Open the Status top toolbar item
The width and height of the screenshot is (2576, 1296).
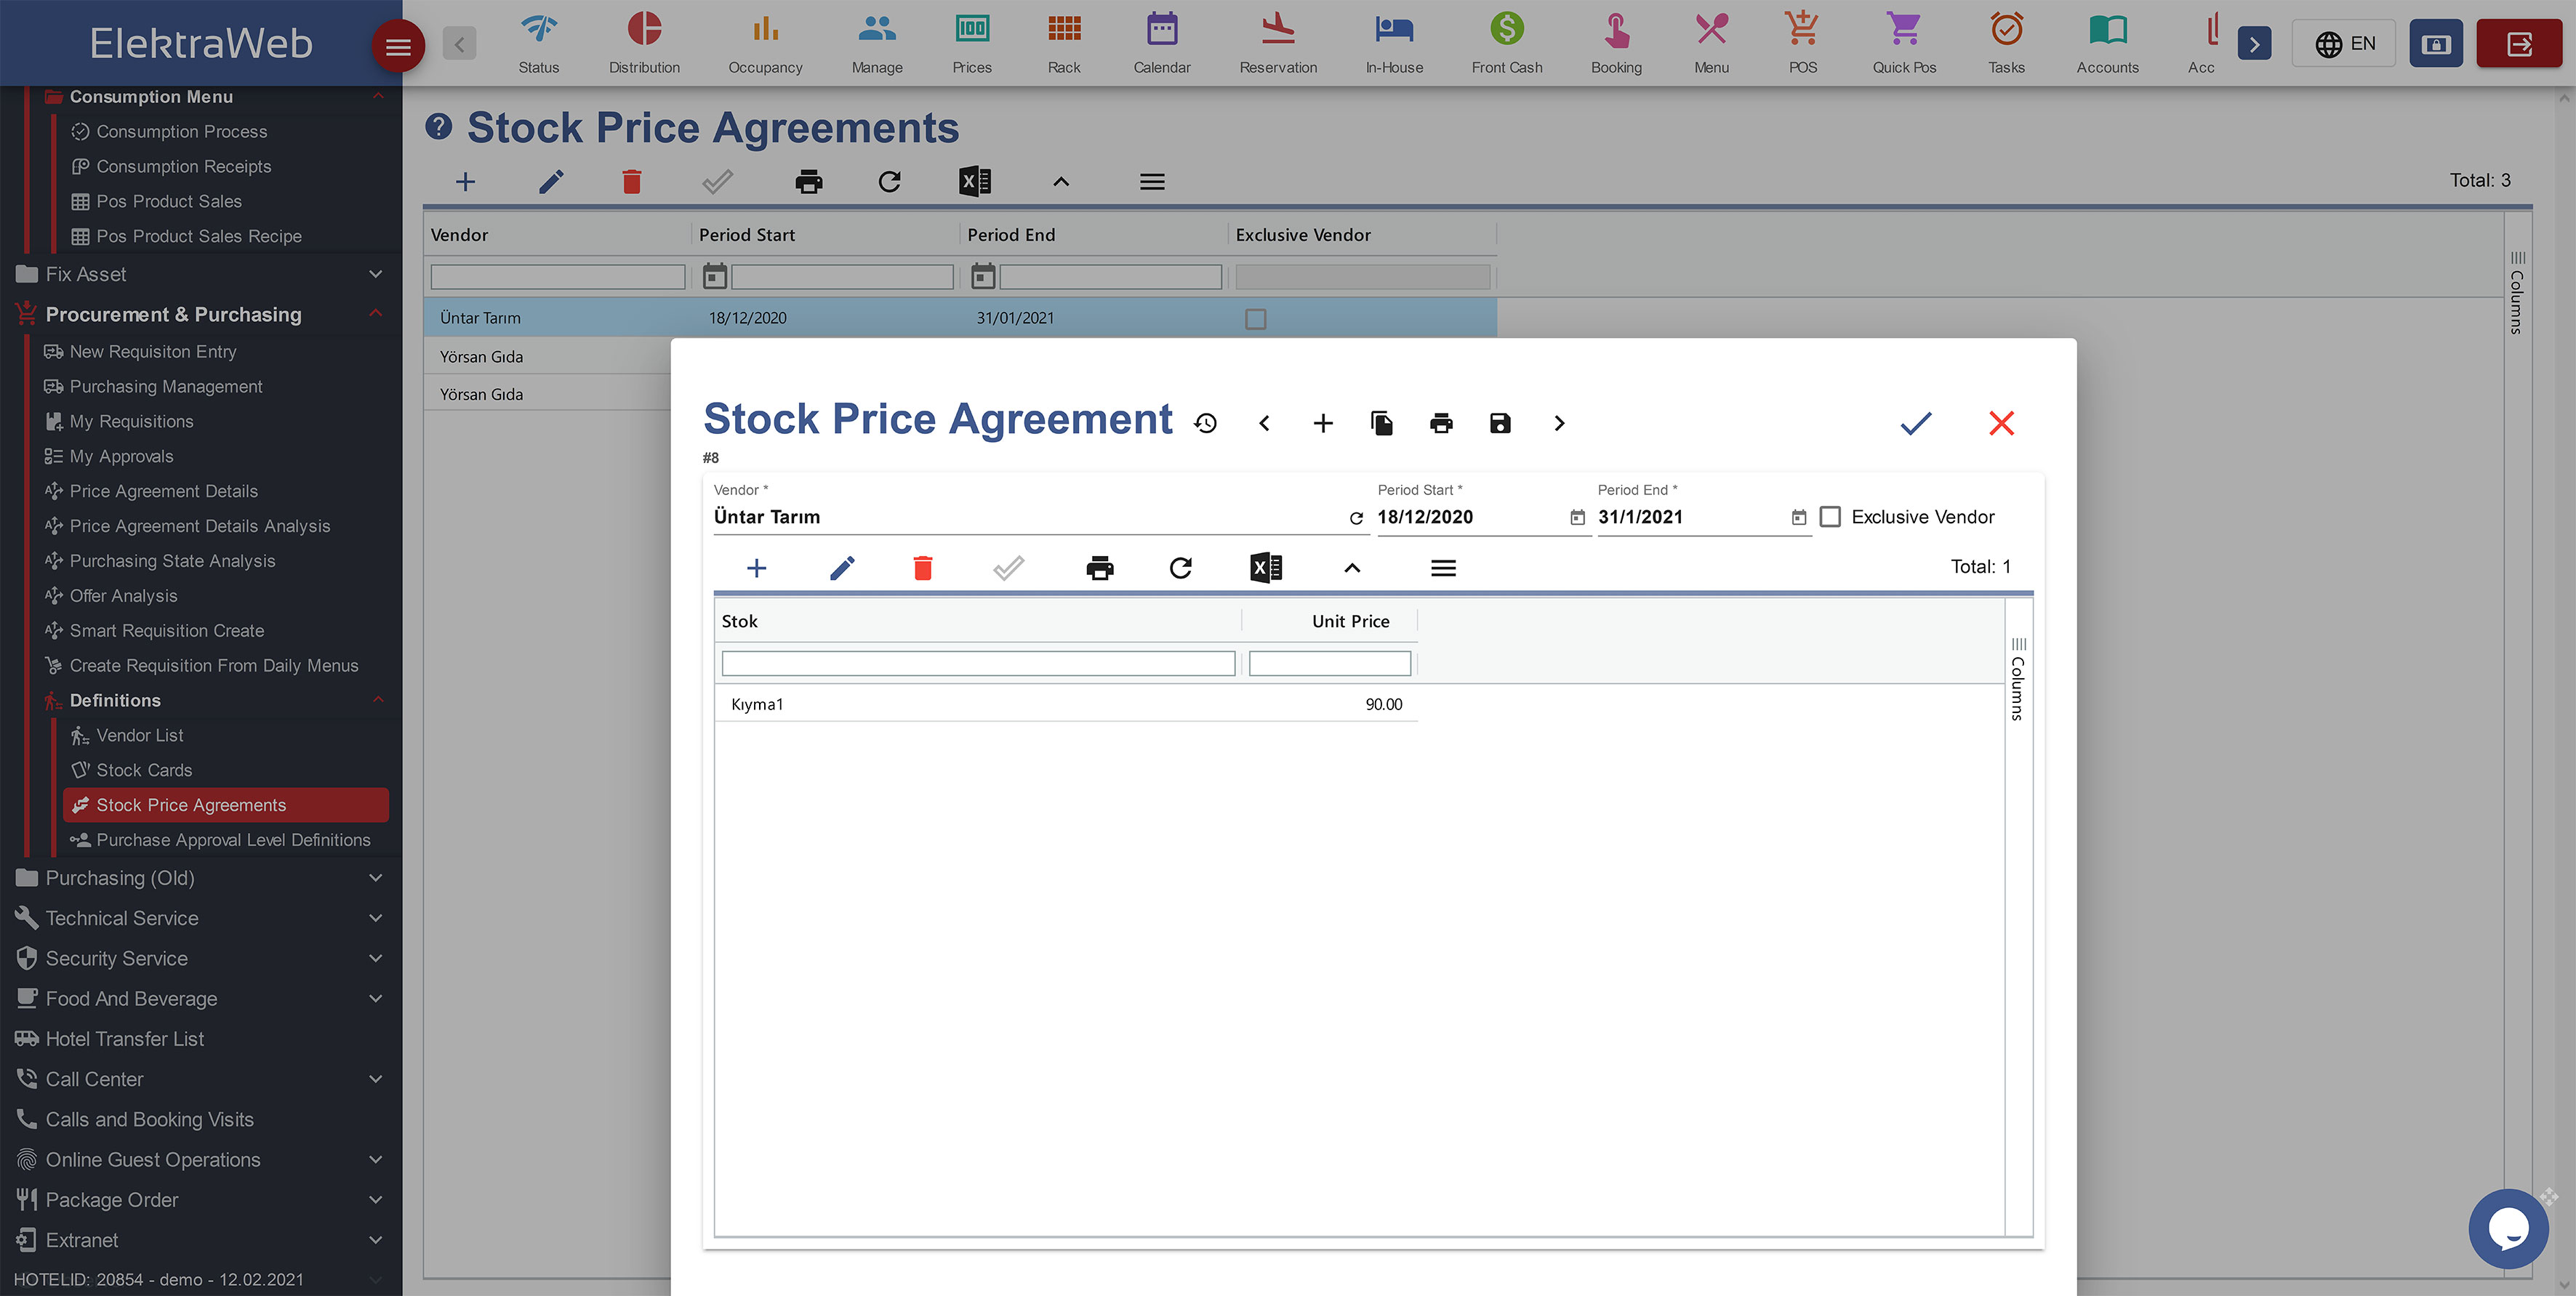538,43
